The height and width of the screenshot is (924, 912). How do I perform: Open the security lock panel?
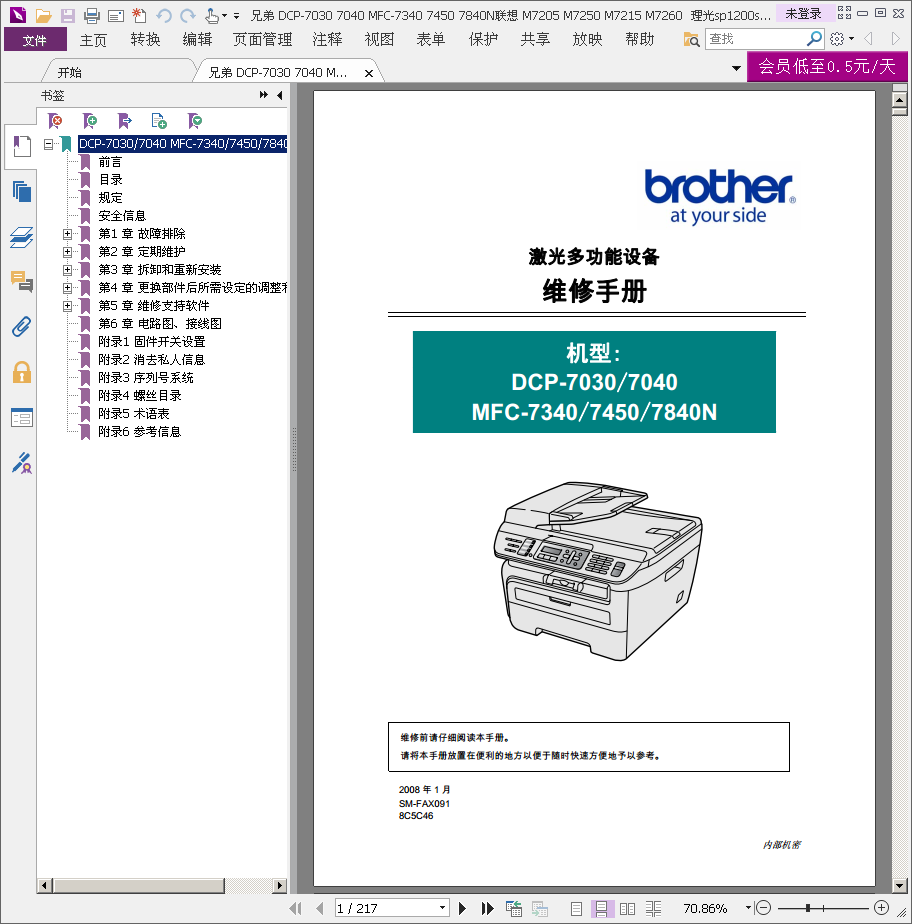[x=22, y=372]
